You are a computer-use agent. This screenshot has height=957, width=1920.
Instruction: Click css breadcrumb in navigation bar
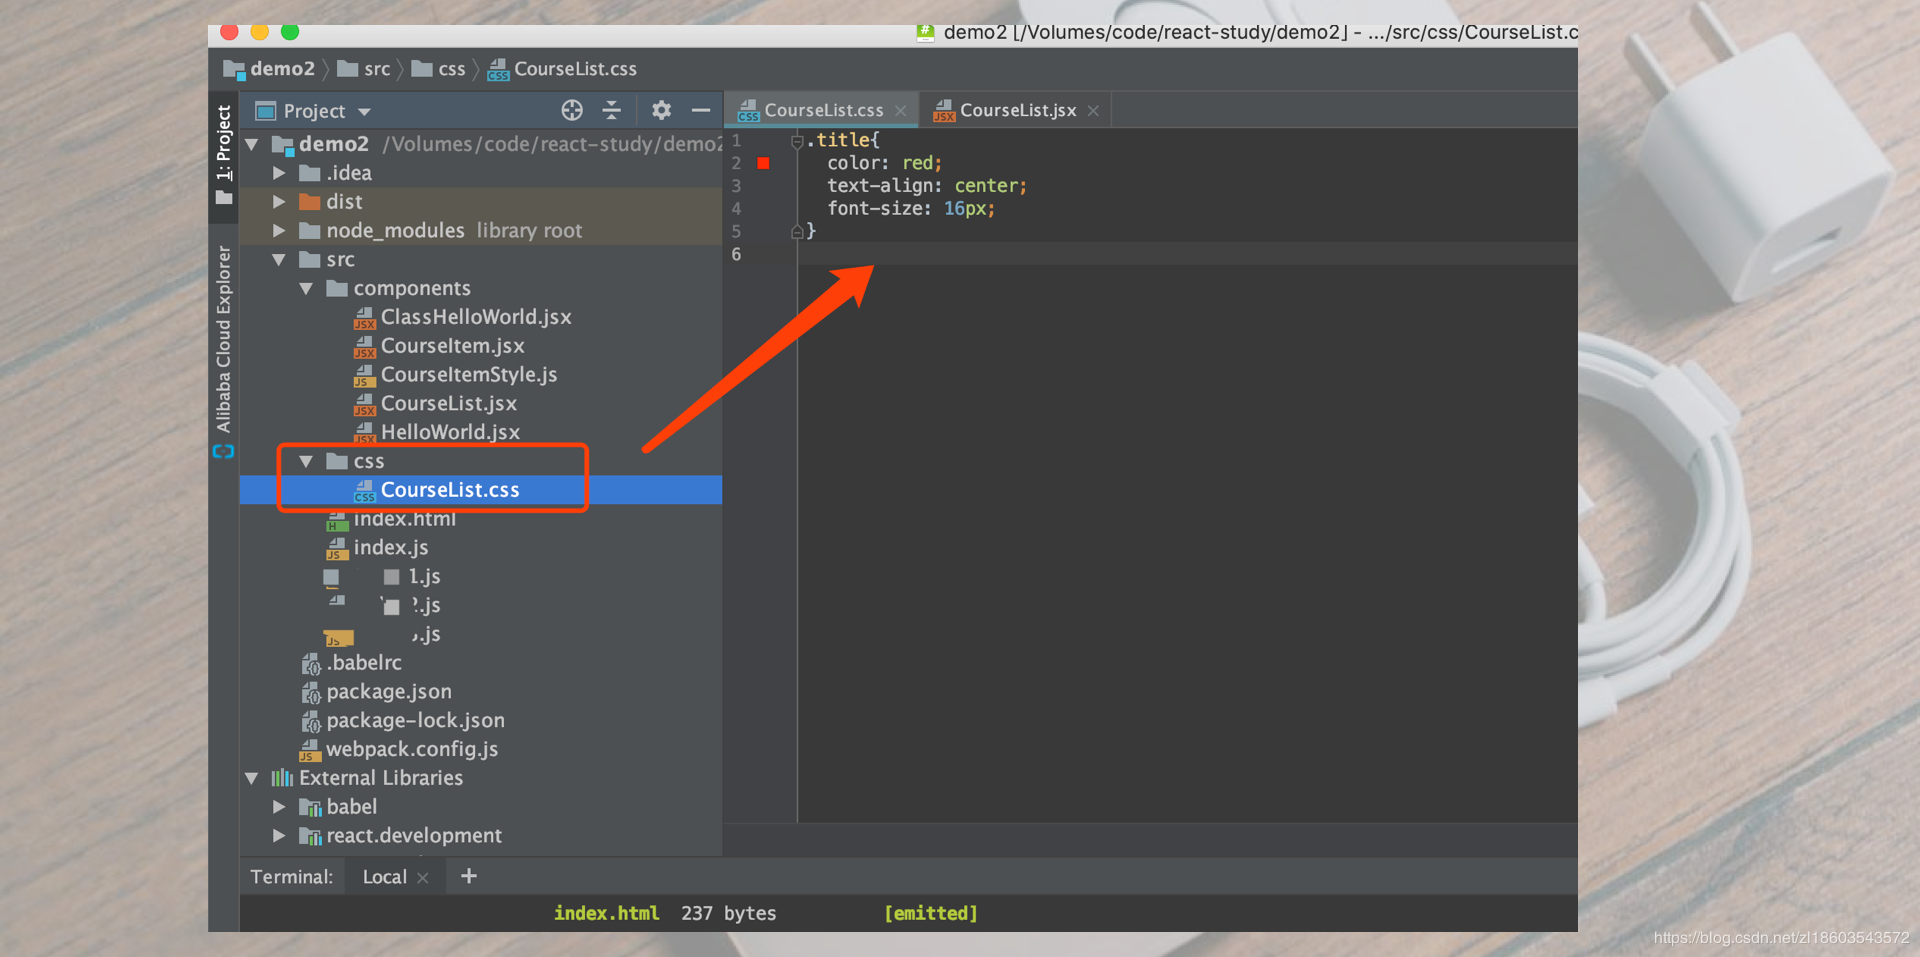click(439, 69)
